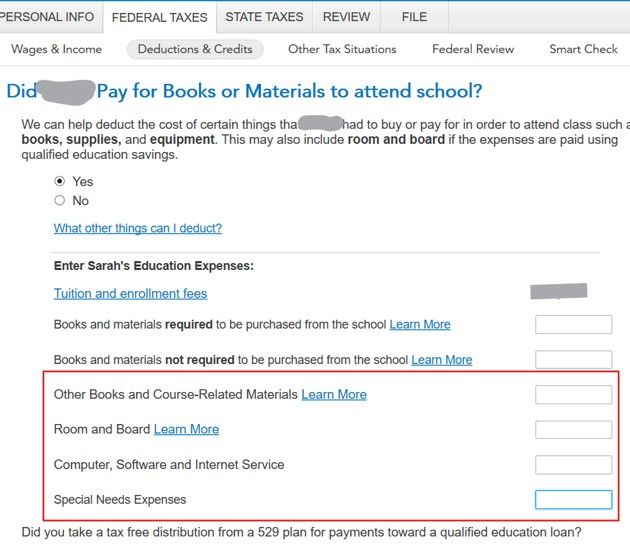Click the Room and Board amount field

pyautogui.click(x=573, y=430)
